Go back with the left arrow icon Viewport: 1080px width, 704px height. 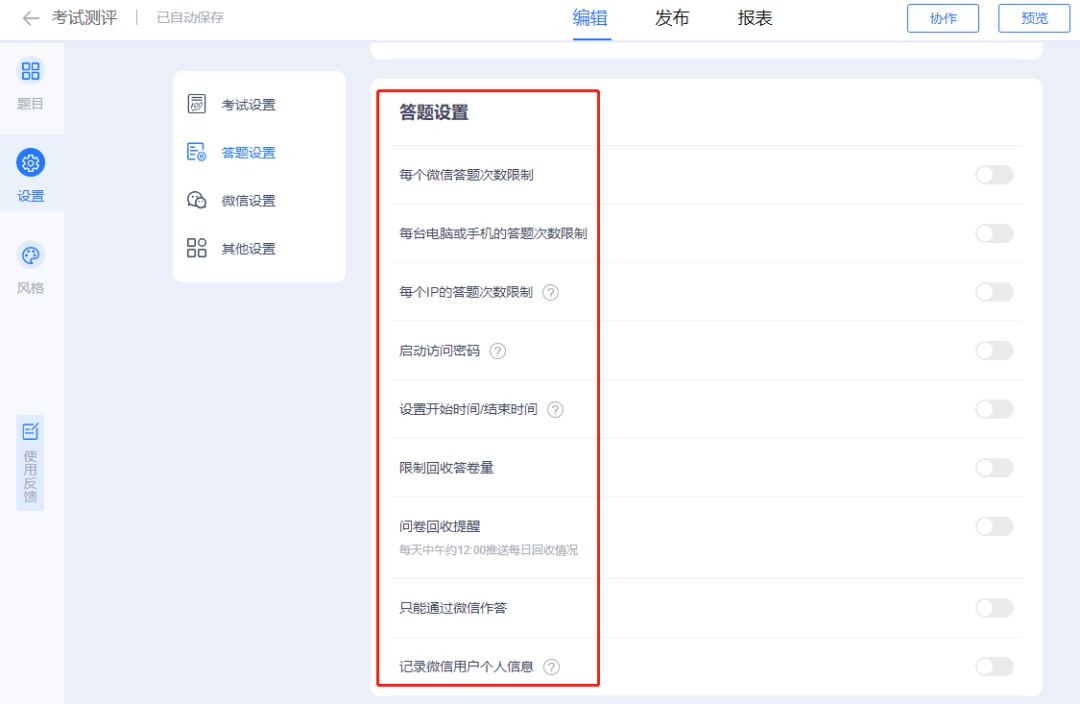click(30, 18)
